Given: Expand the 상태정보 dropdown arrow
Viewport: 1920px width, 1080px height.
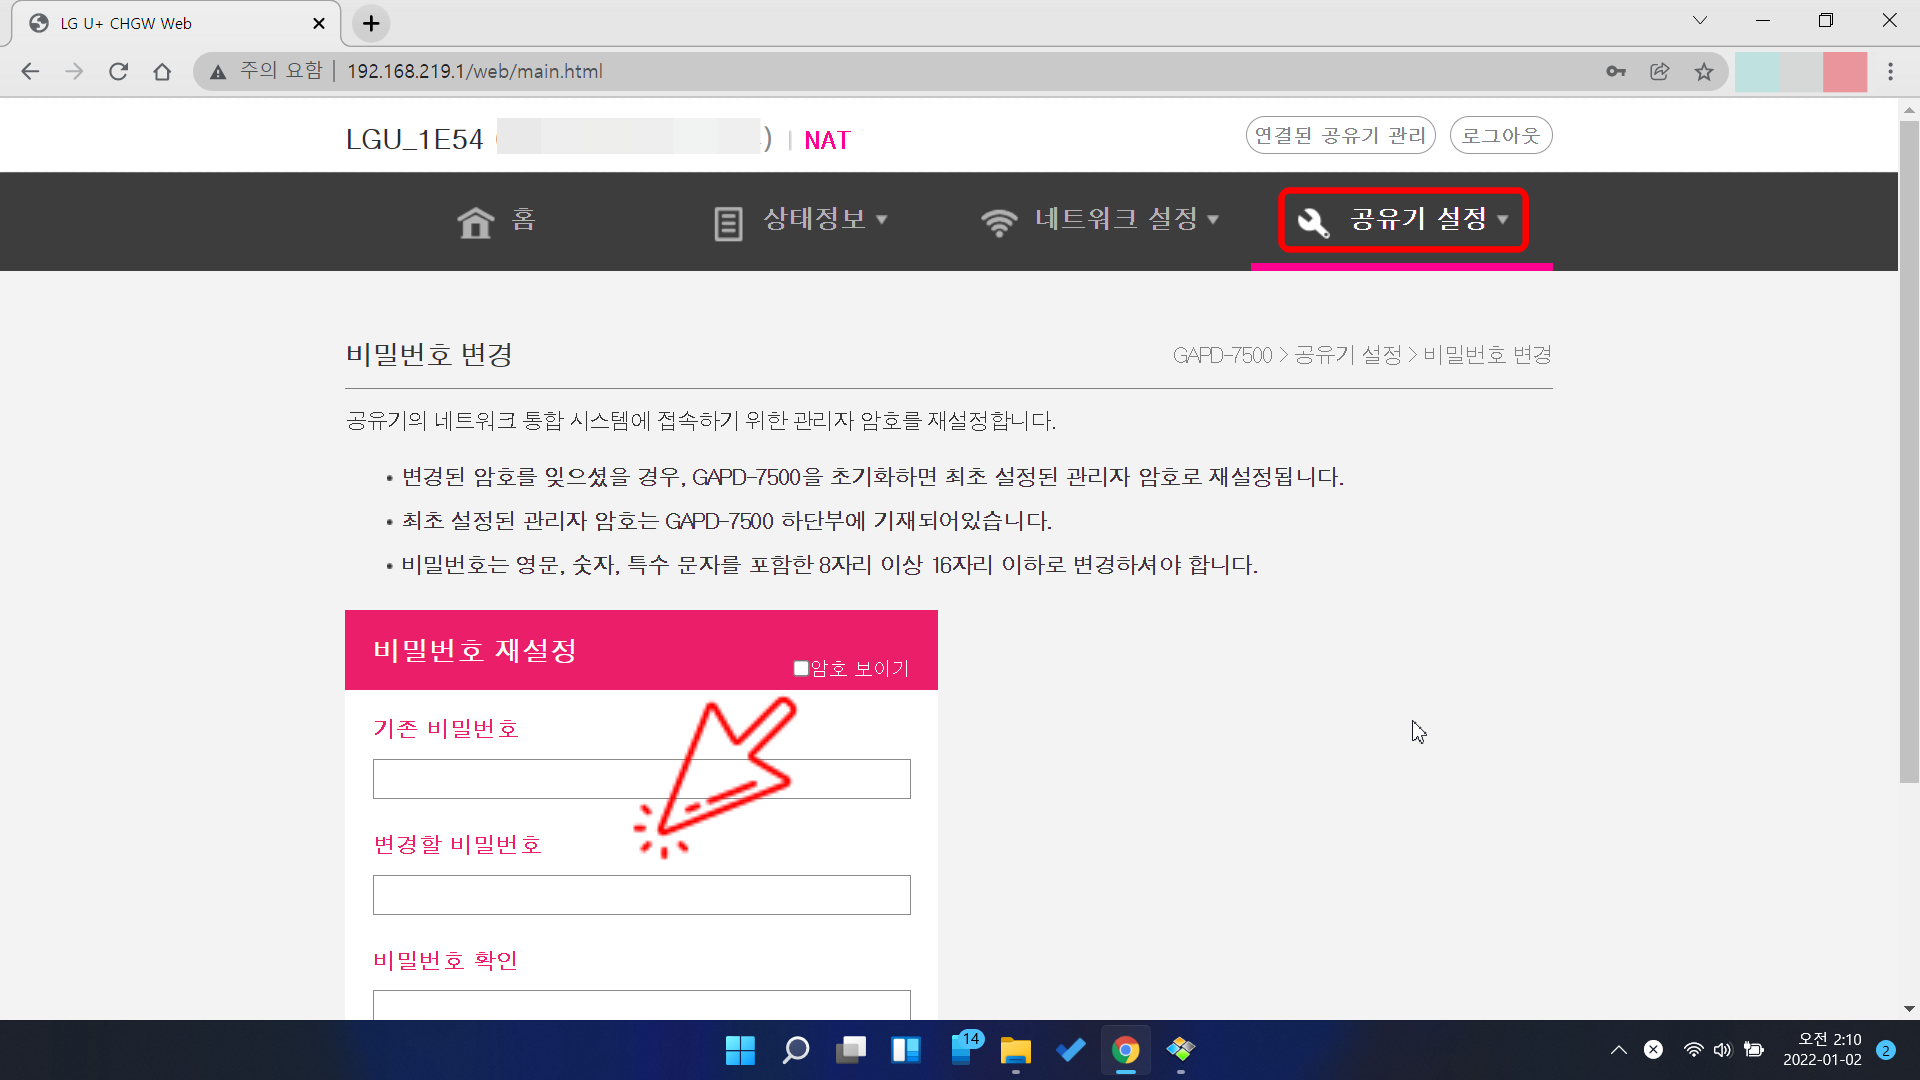Looking at the screenshot, I should [882, 220].
